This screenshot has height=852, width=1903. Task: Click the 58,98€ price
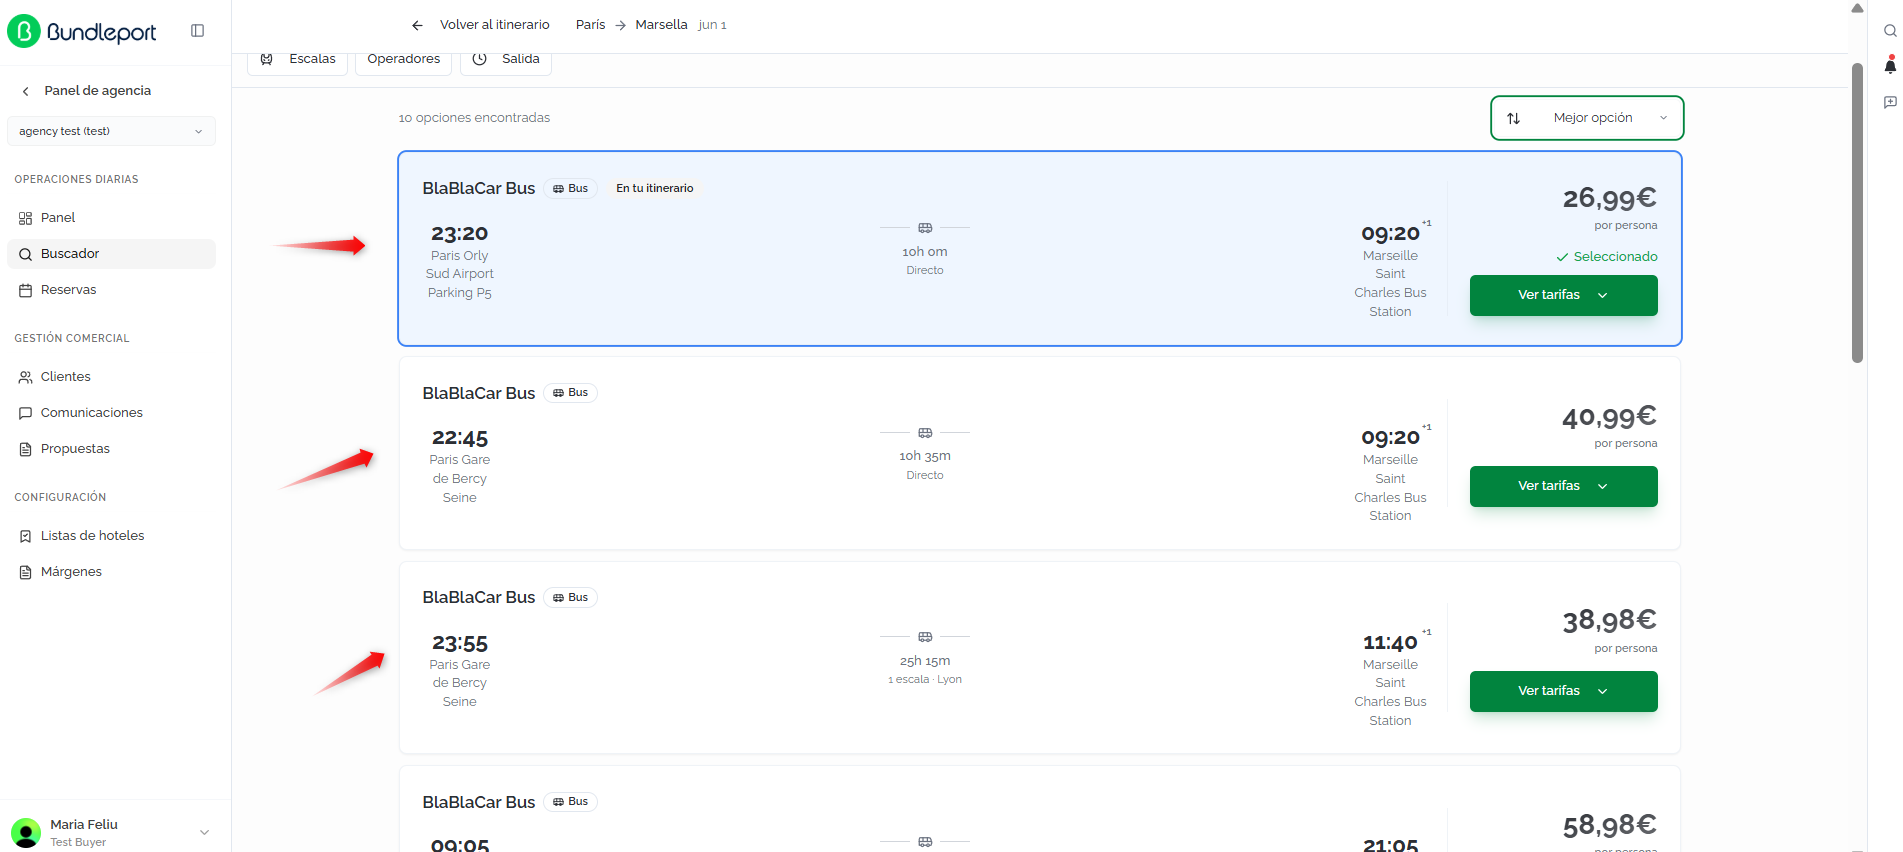[x=1610, y=826]
